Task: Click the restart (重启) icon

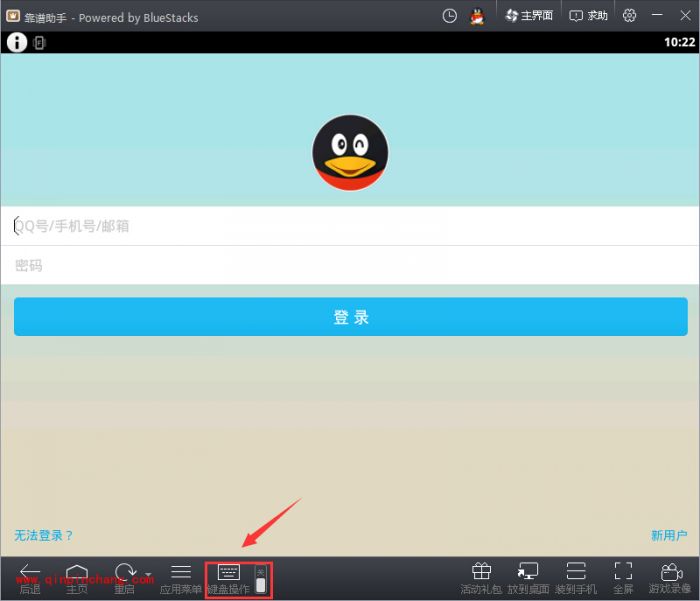Action: pos(125,573)
